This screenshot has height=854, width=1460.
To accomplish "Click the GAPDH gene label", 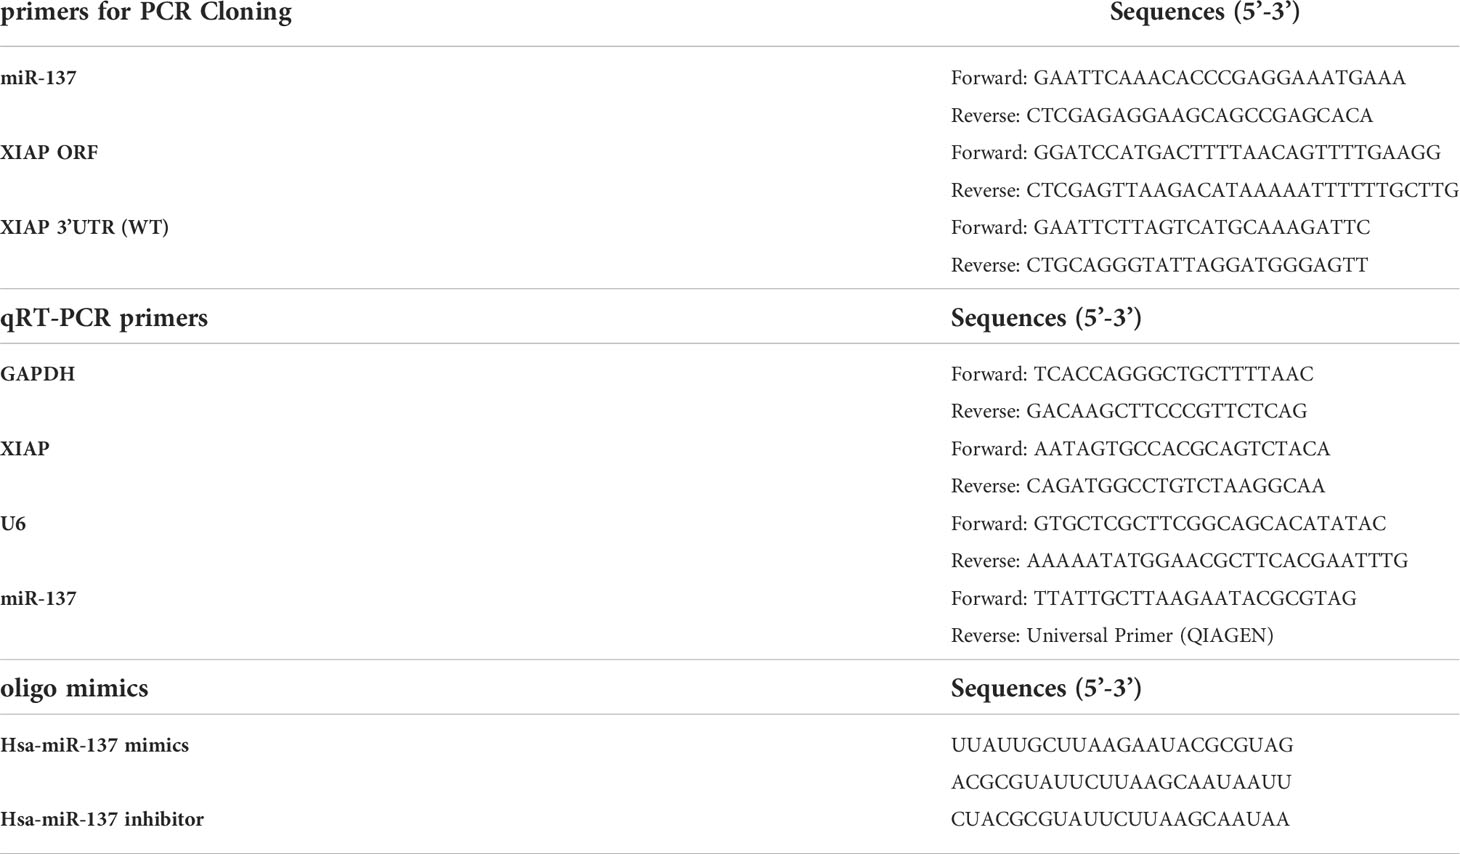I will coord(37,374).
